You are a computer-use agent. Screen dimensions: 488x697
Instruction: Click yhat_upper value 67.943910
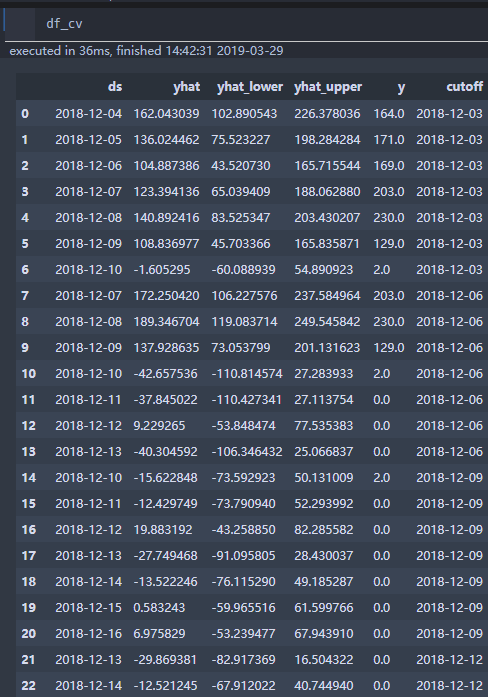(x=324, y=634)
